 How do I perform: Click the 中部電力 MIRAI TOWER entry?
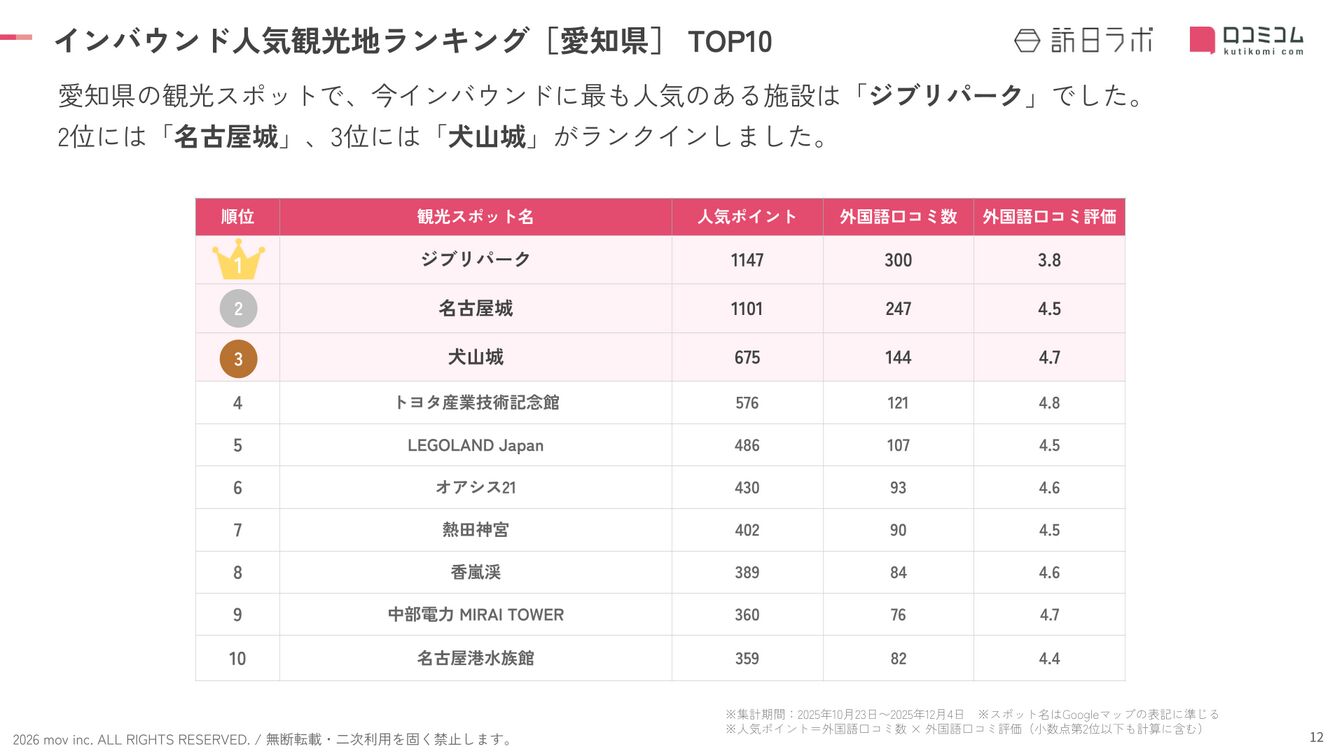(476, 615)
